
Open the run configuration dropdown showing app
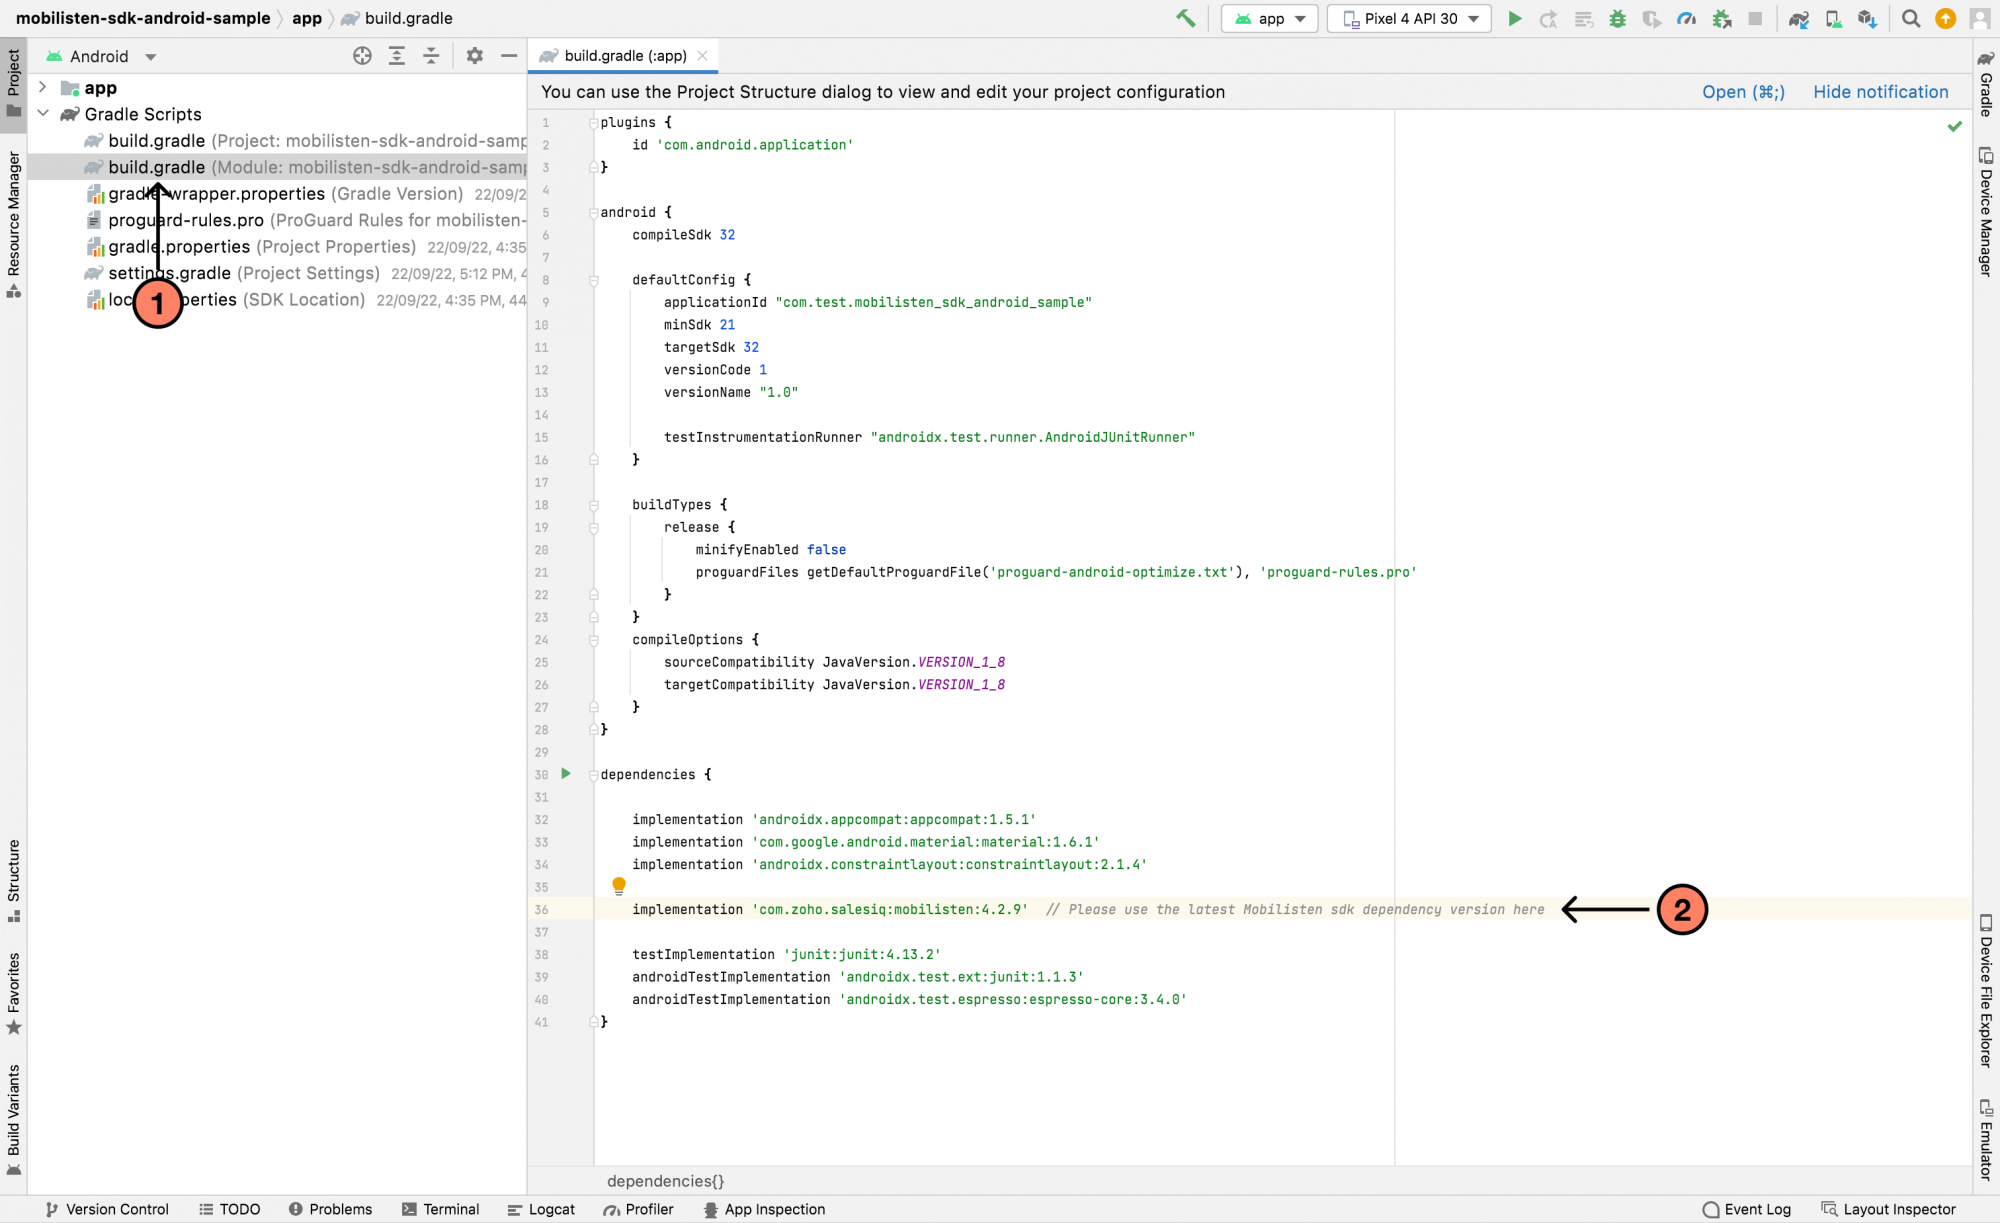click(1269, 18)
